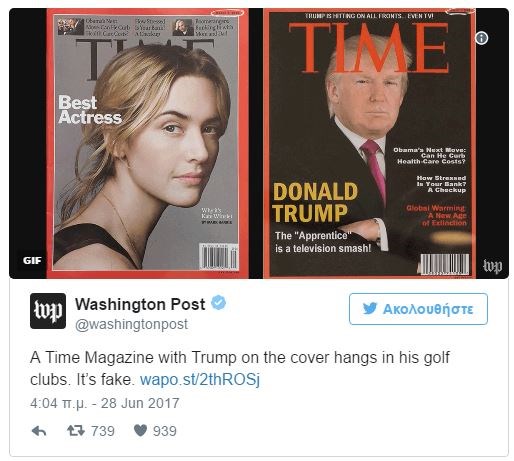Click the wp watermark on the image

[x=492, y=266]
